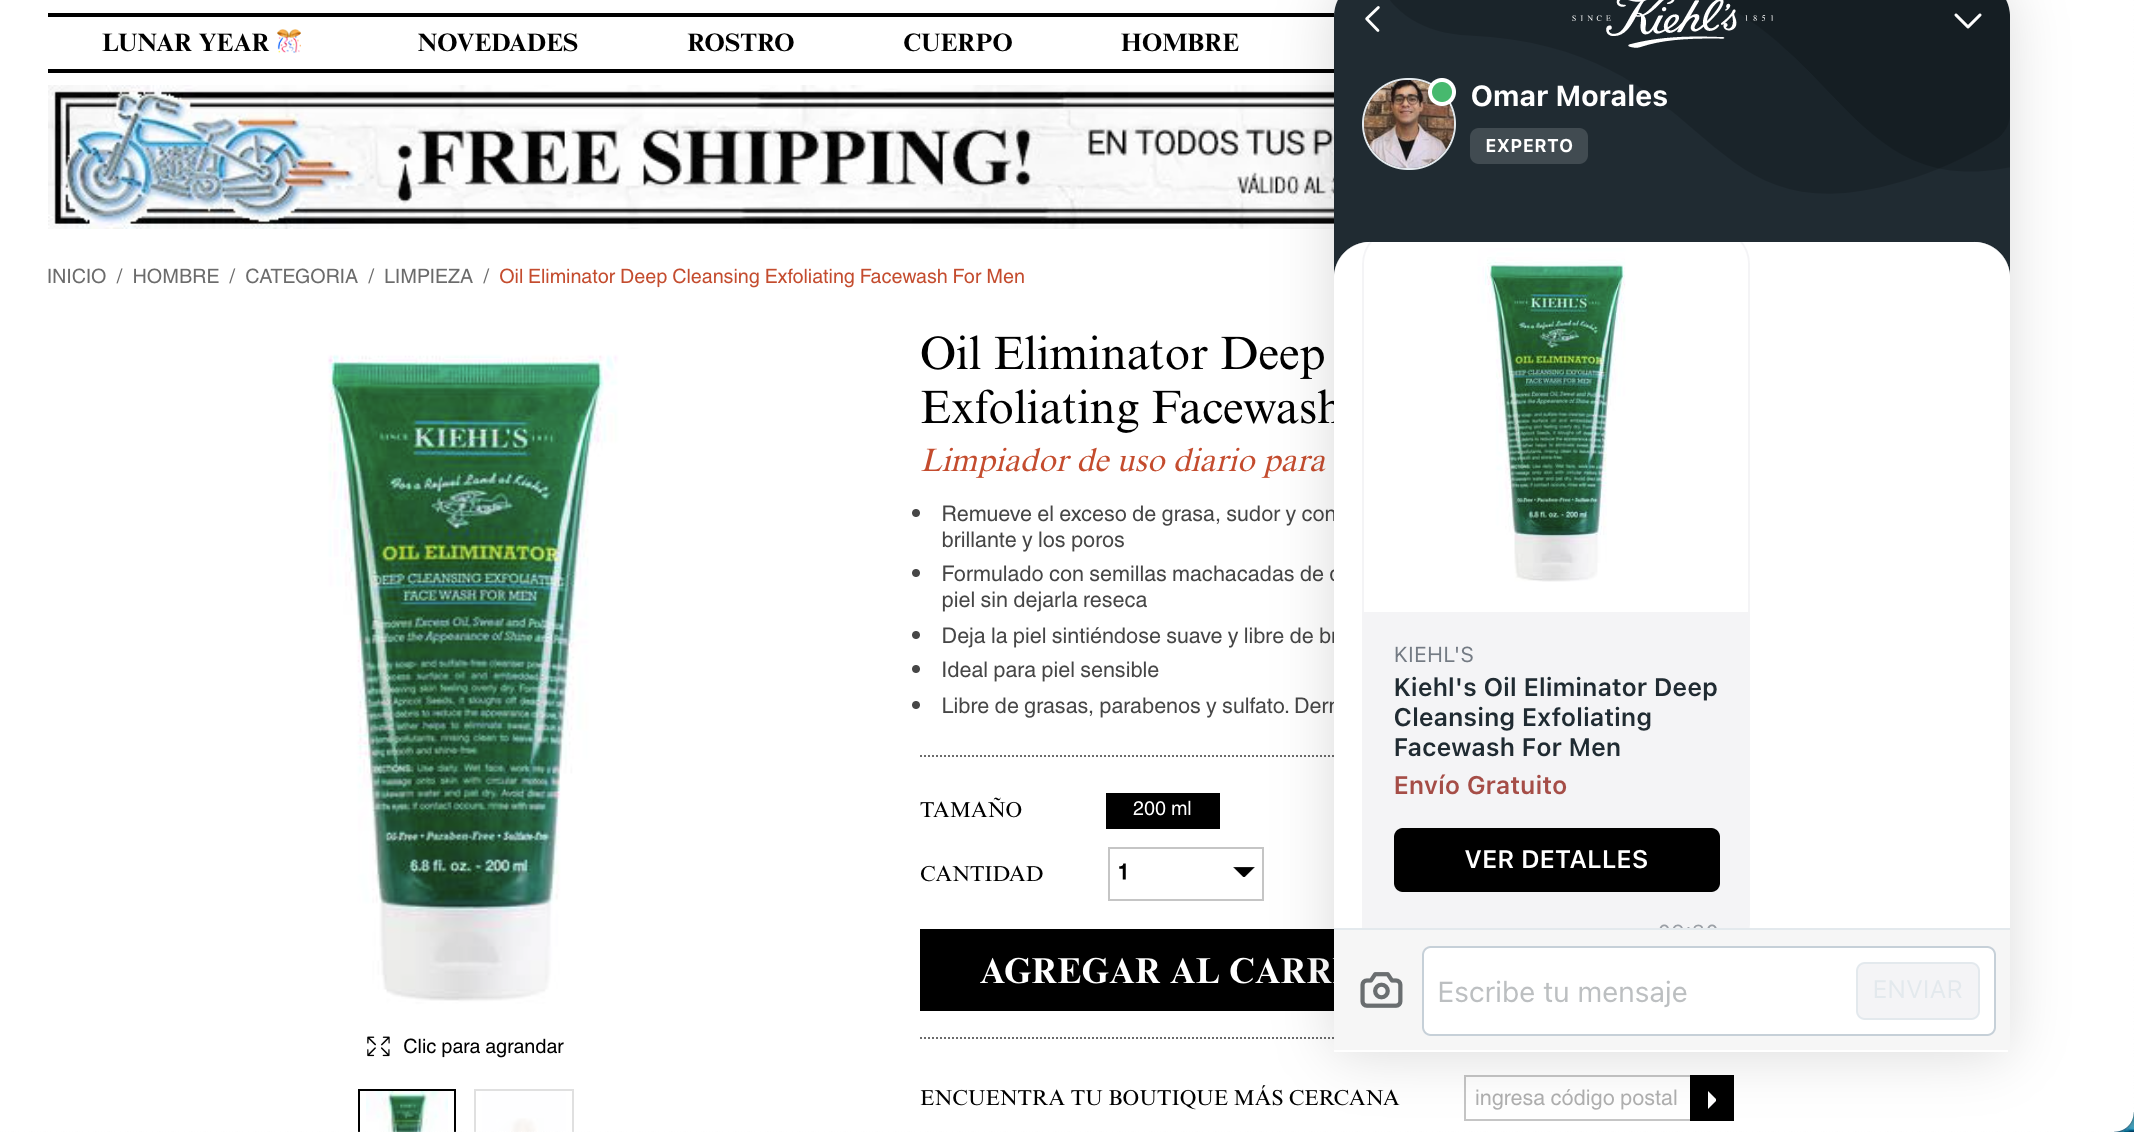This screenshot has width=2134, height=1132.
Task: Click AGREGAR AL CARRITO button
Action: (x=1127, y=970)
